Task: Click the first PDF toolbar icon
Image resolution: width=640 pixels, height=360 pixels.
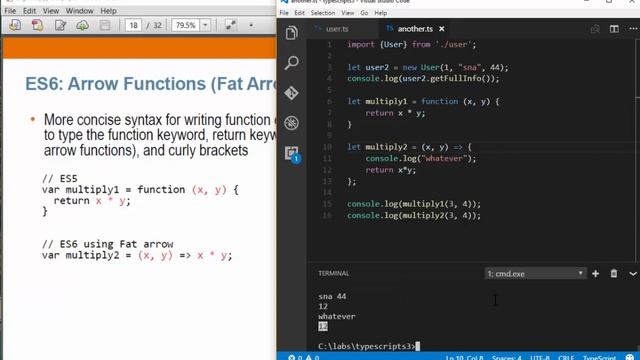Action: pyautogui.click(x=15, y=25)
